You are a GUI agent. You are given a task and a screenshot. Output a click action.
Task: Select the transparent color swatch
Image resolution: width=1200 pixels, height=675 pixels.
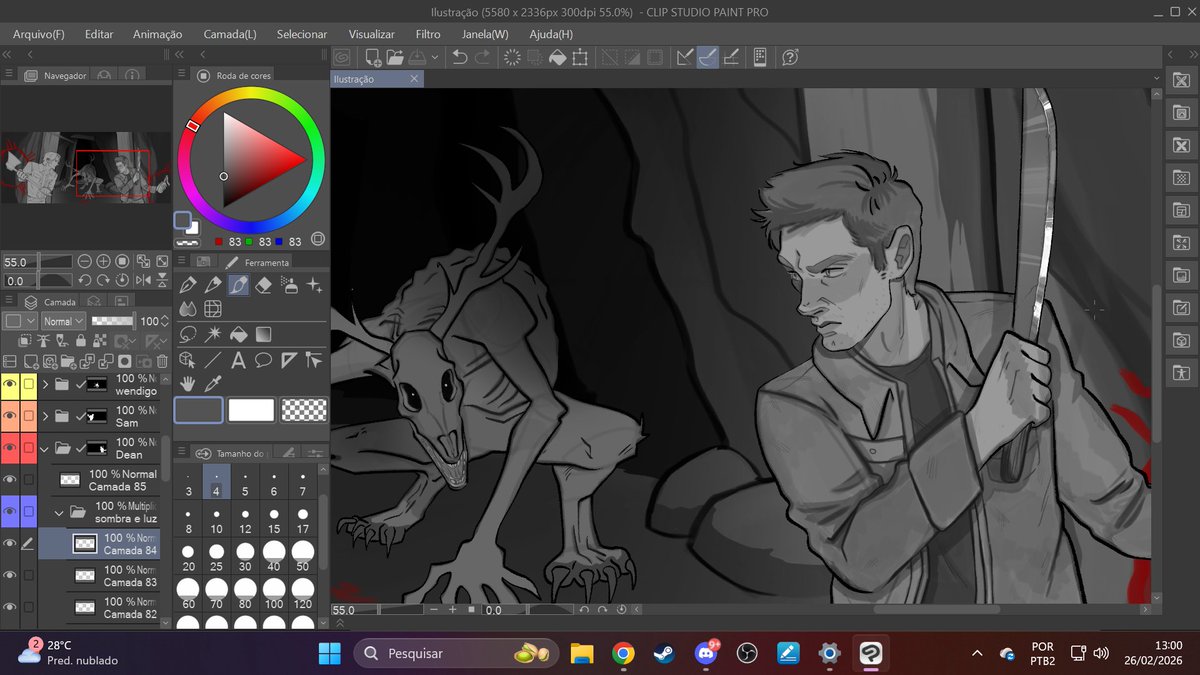coord(302,409)
